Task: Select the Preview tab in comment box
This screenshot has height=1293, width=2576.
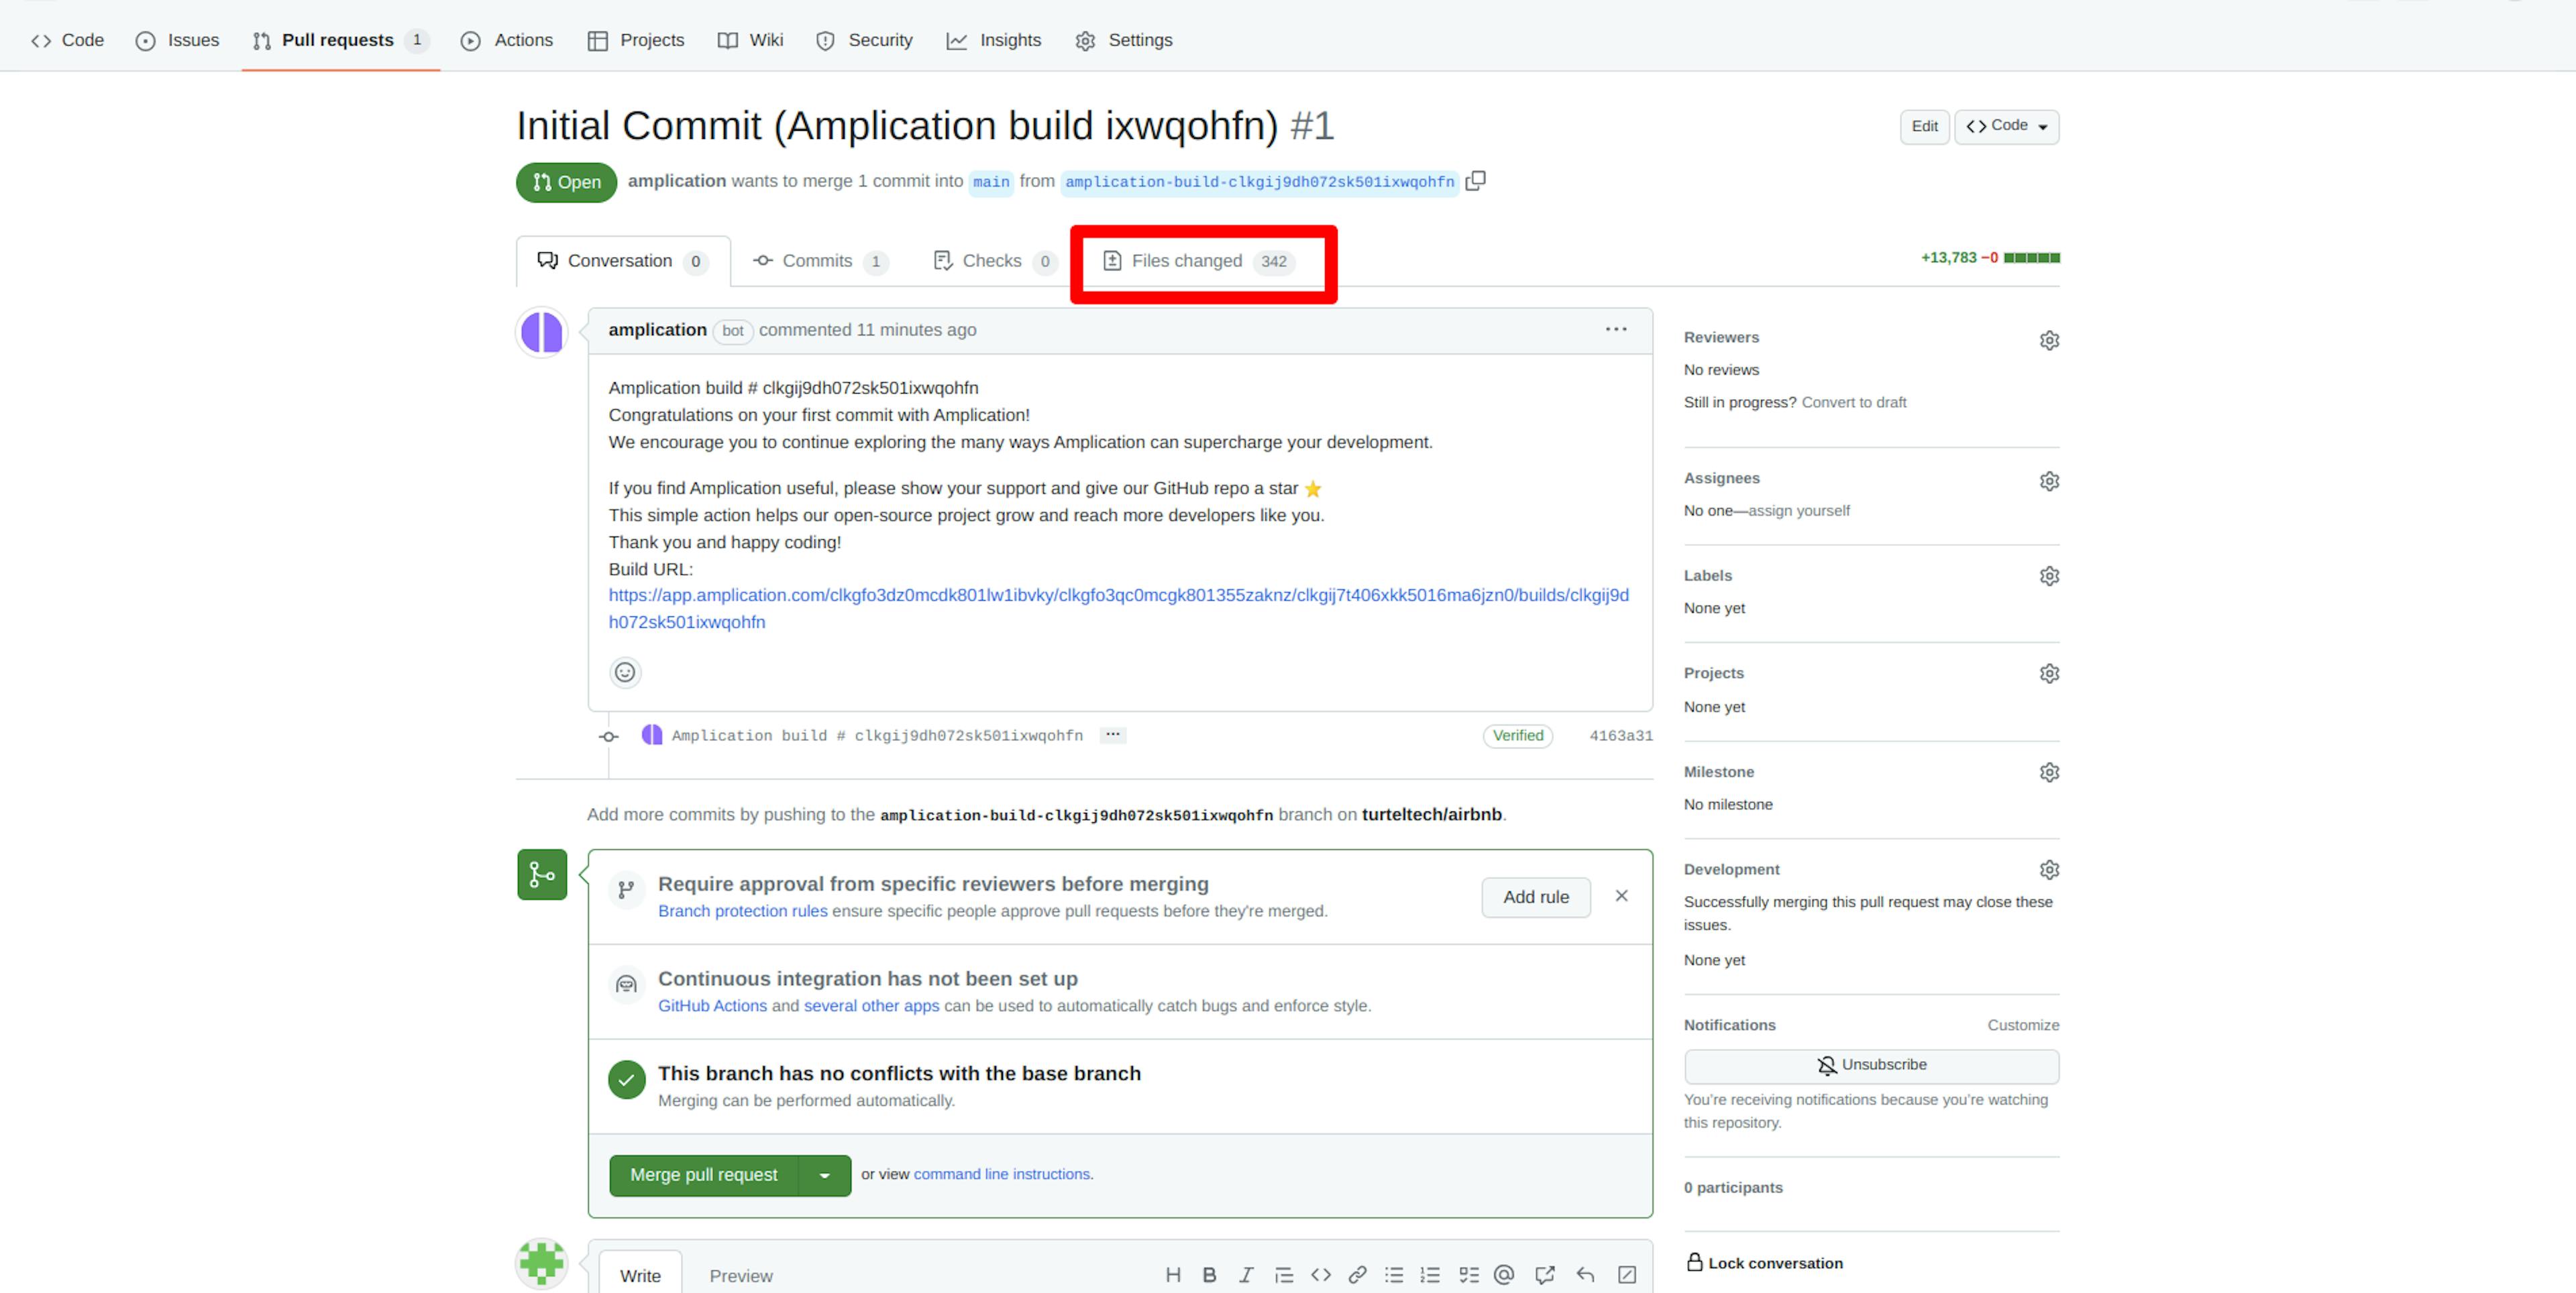Action: tap(740, 1276)
